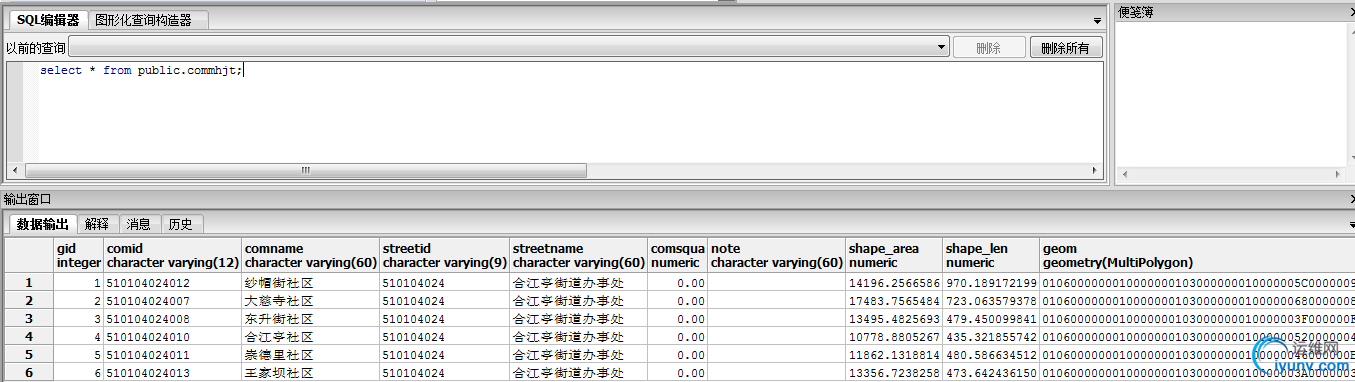This screenshot has width=1355, height=382.
Task: Select the gid column header
Action: tap(79, 255)
